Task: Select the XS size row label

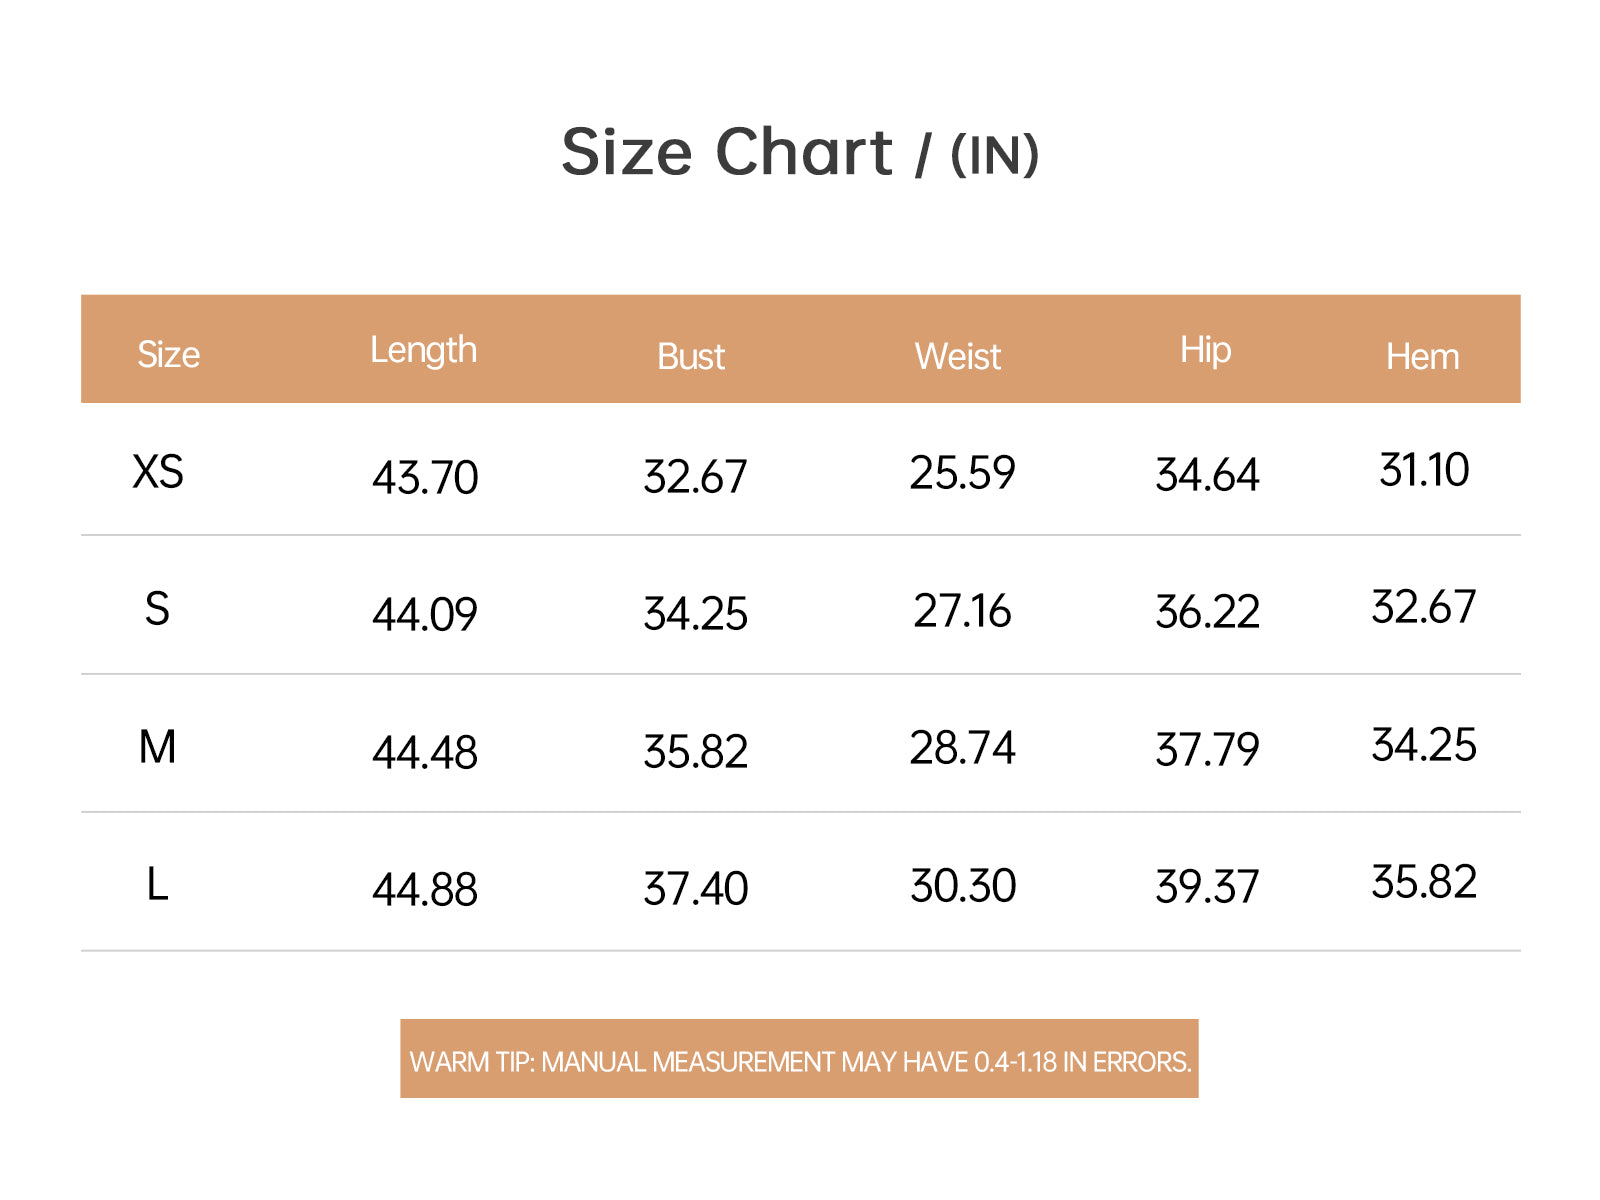Action: coord(158,471)
